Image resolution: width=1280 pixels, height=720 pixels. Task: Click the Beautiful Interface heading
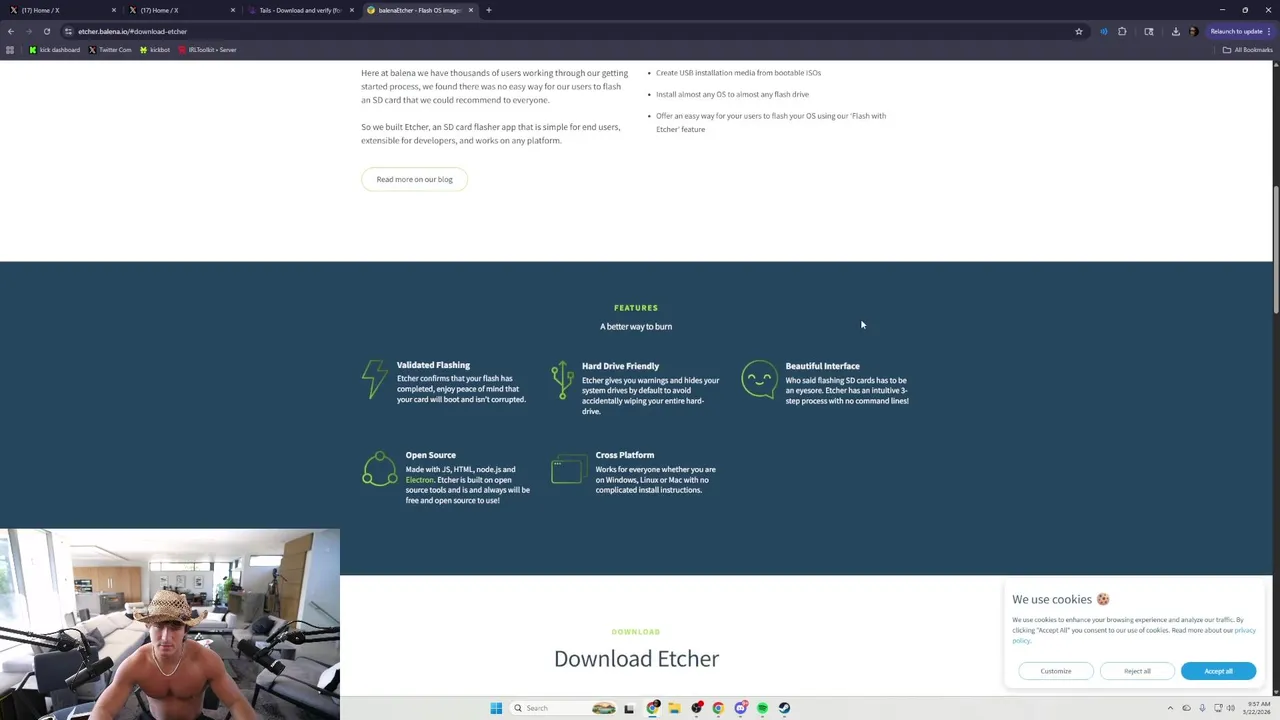822,366
